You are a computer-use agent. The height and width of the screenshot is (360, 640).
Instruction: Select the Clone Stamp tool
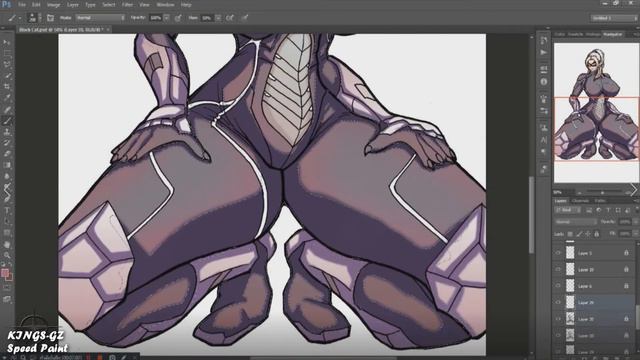point(7,132)
